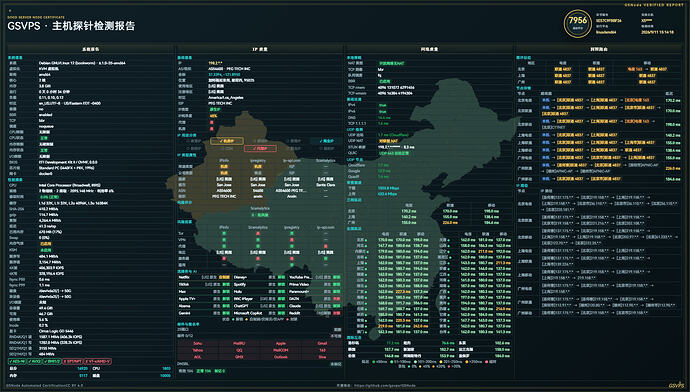The image size is (690, 392).
Task: Click the ipregistry column header in risk table
Action: coord(292,227)
